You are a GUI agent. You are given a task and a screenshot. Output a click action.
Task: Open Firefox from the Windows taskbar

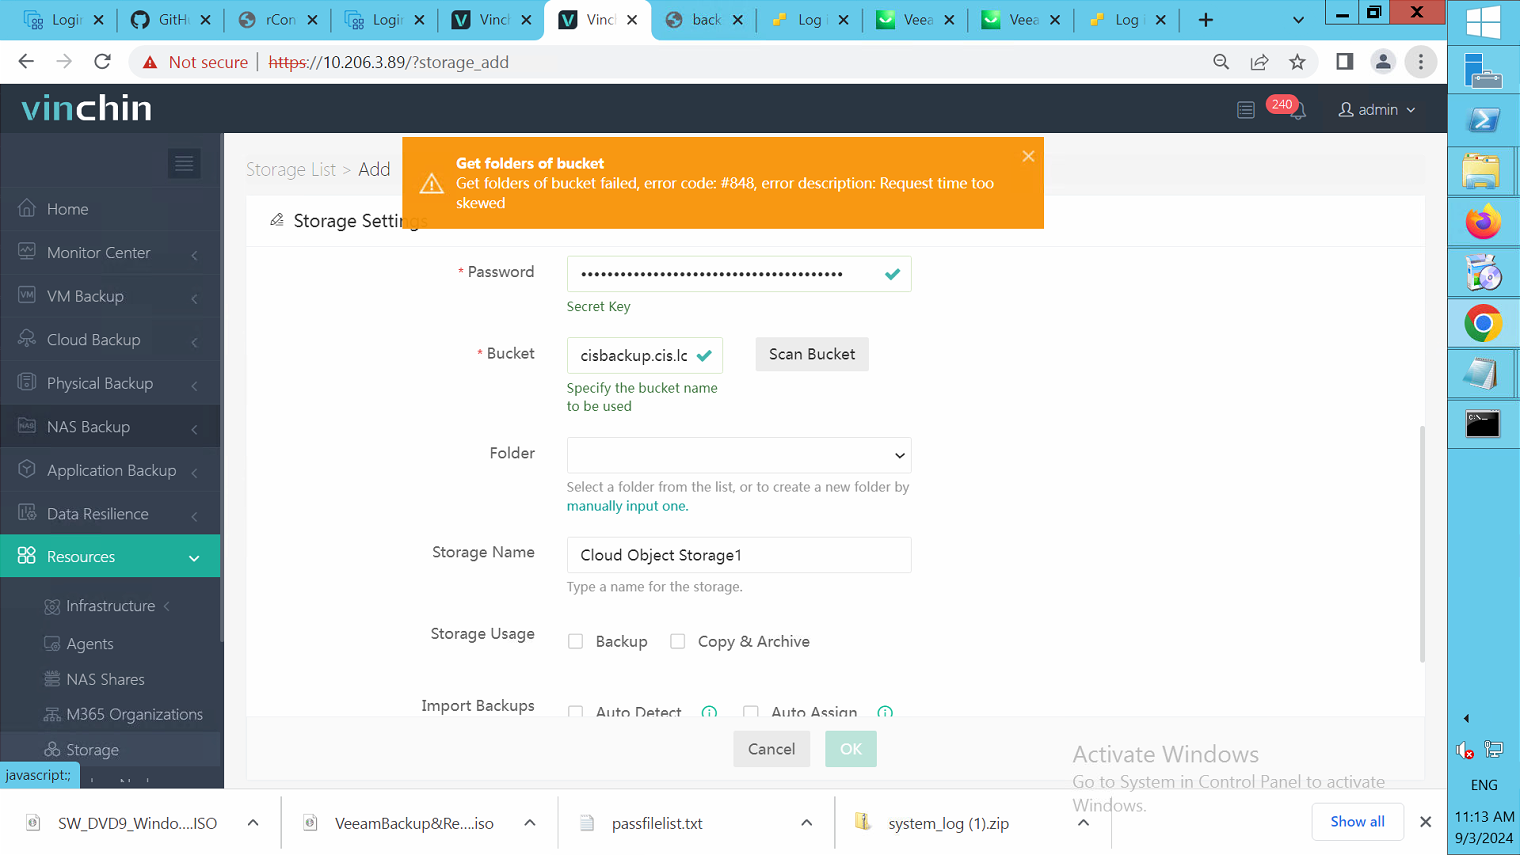[x=1482, y=222]
